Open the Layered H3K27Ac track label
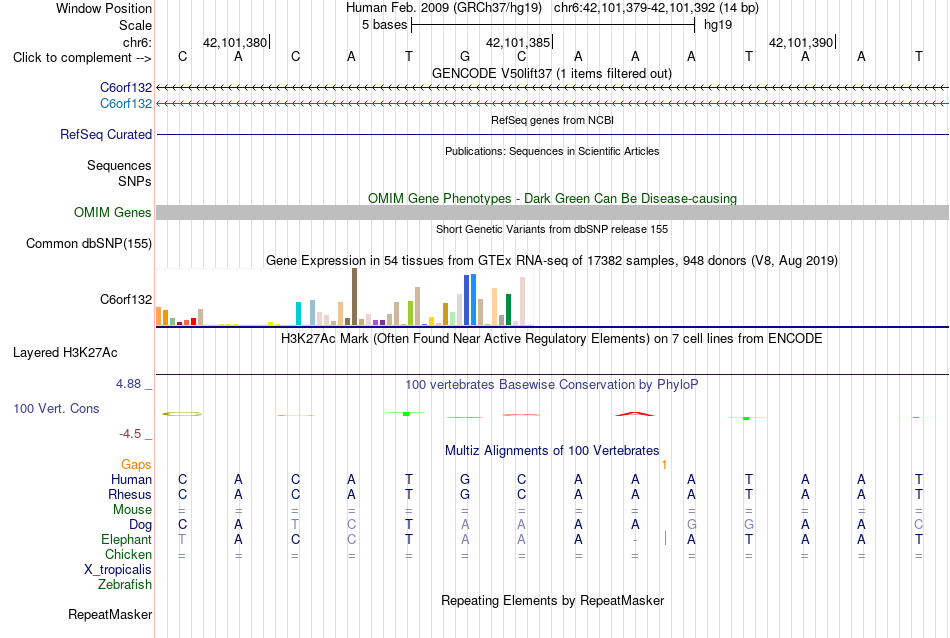Screen dimensions: 950x638 coord(65,353)
